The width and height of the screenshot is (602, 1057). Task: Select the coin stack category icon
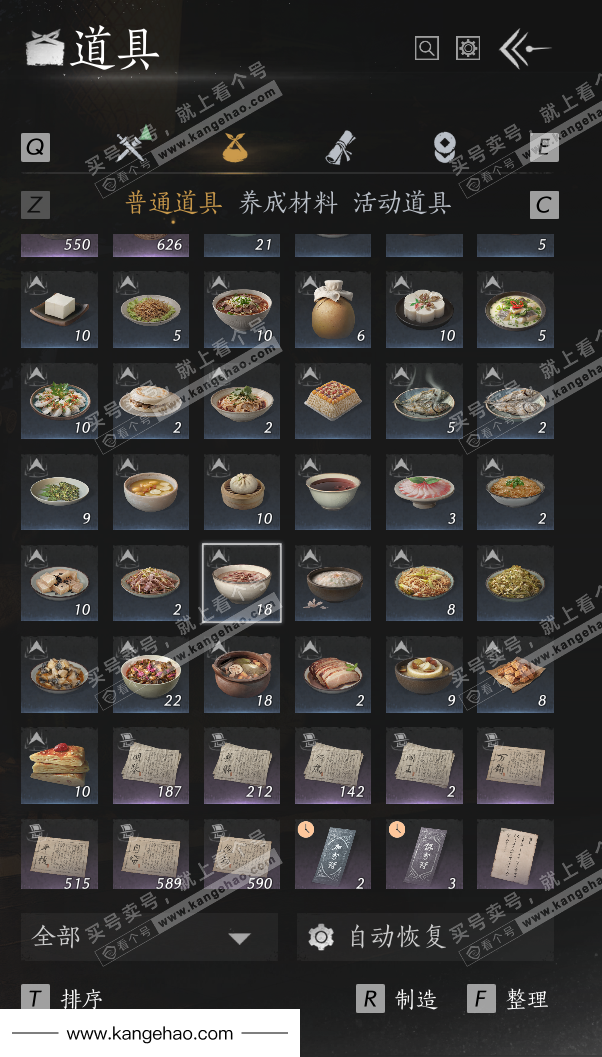pyautogui.click(x=445, y=146)
